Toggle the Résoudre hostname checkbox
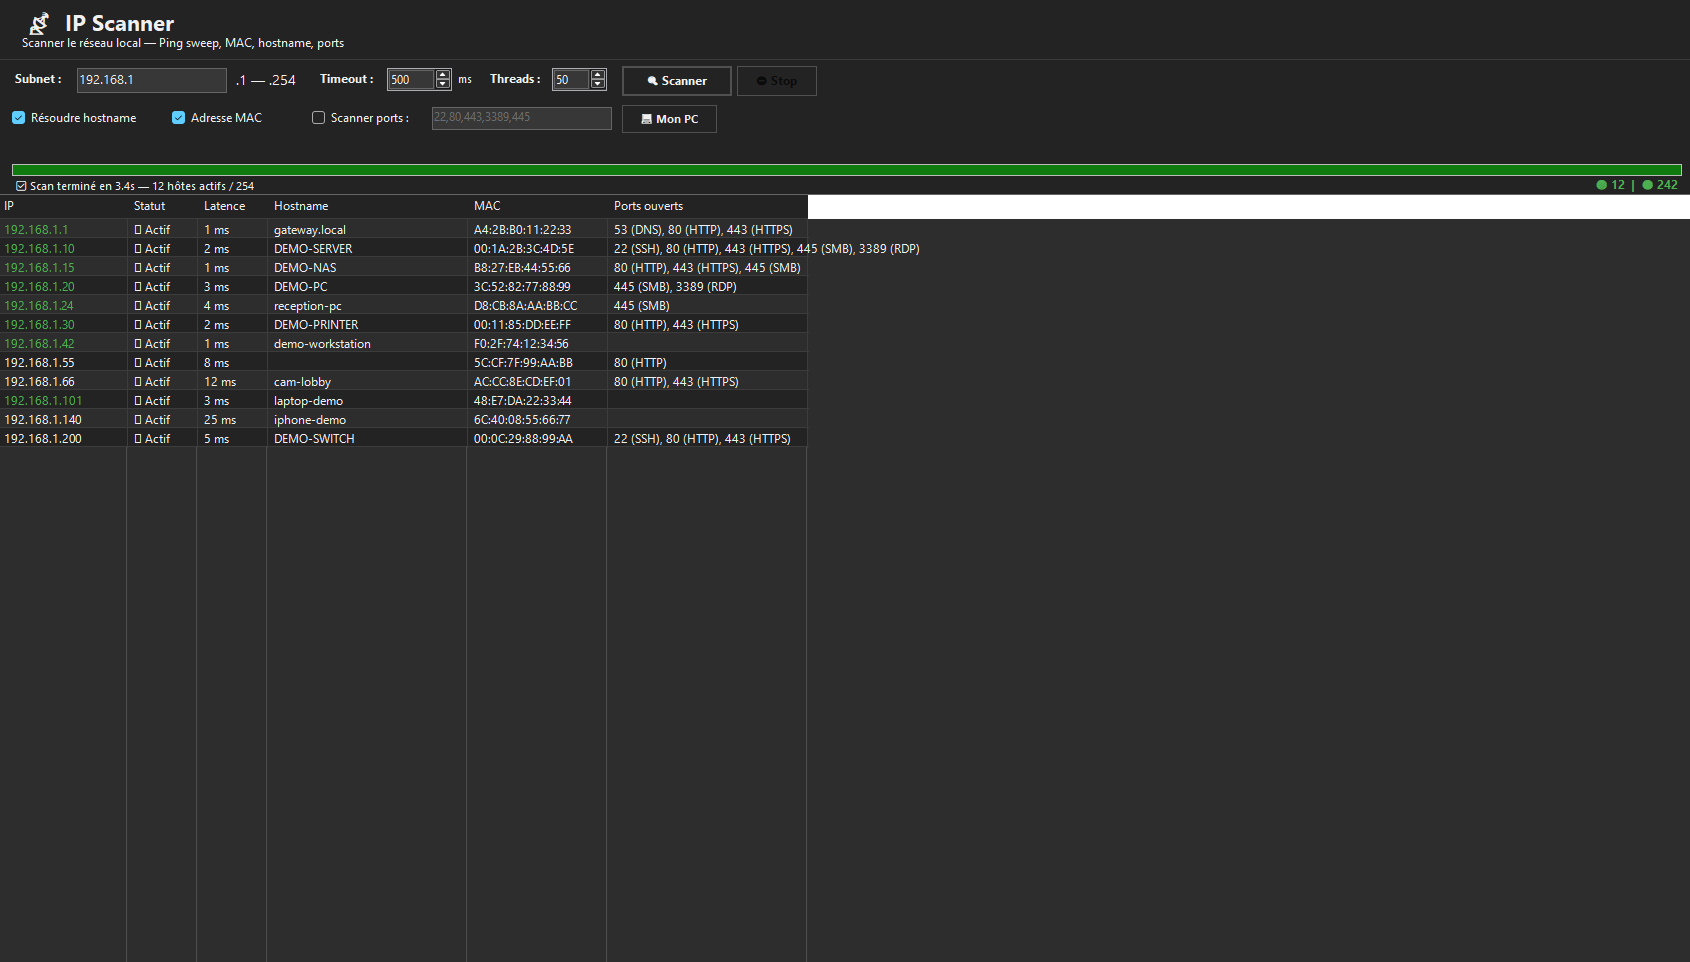 pyautogui.click(x=18, y=118)
